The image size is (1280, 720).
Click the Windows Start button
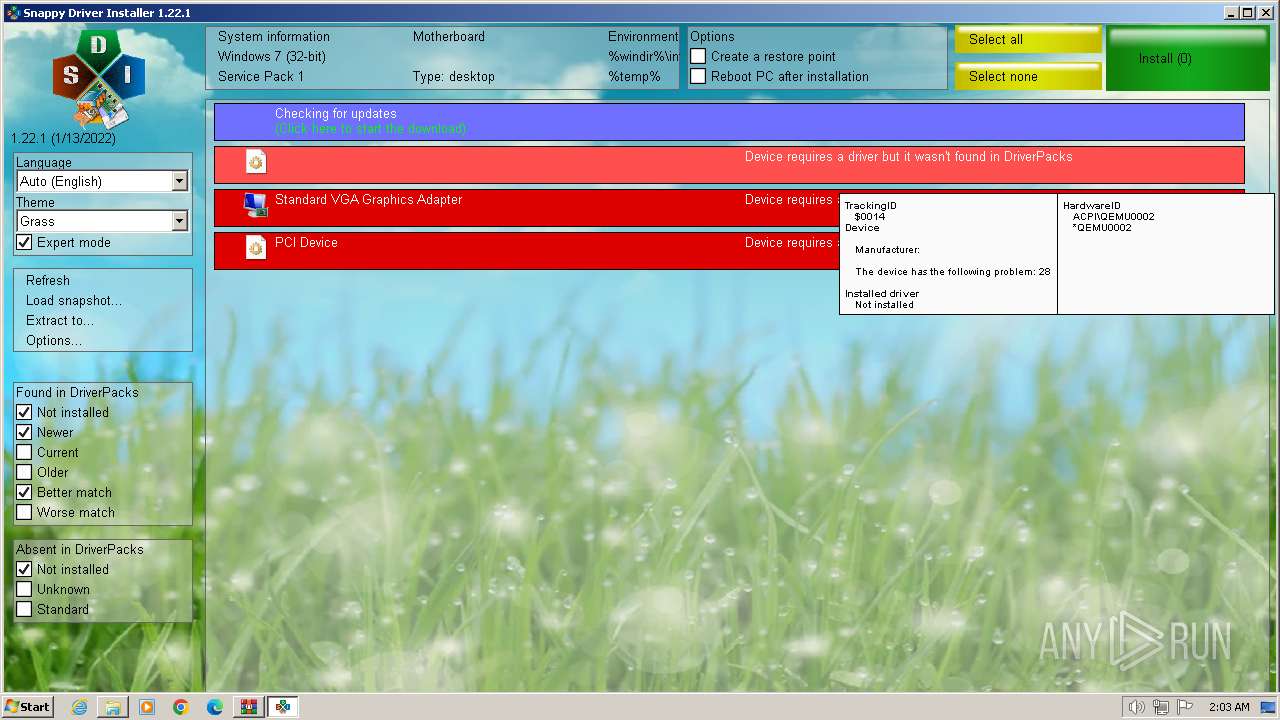[28, 707]
